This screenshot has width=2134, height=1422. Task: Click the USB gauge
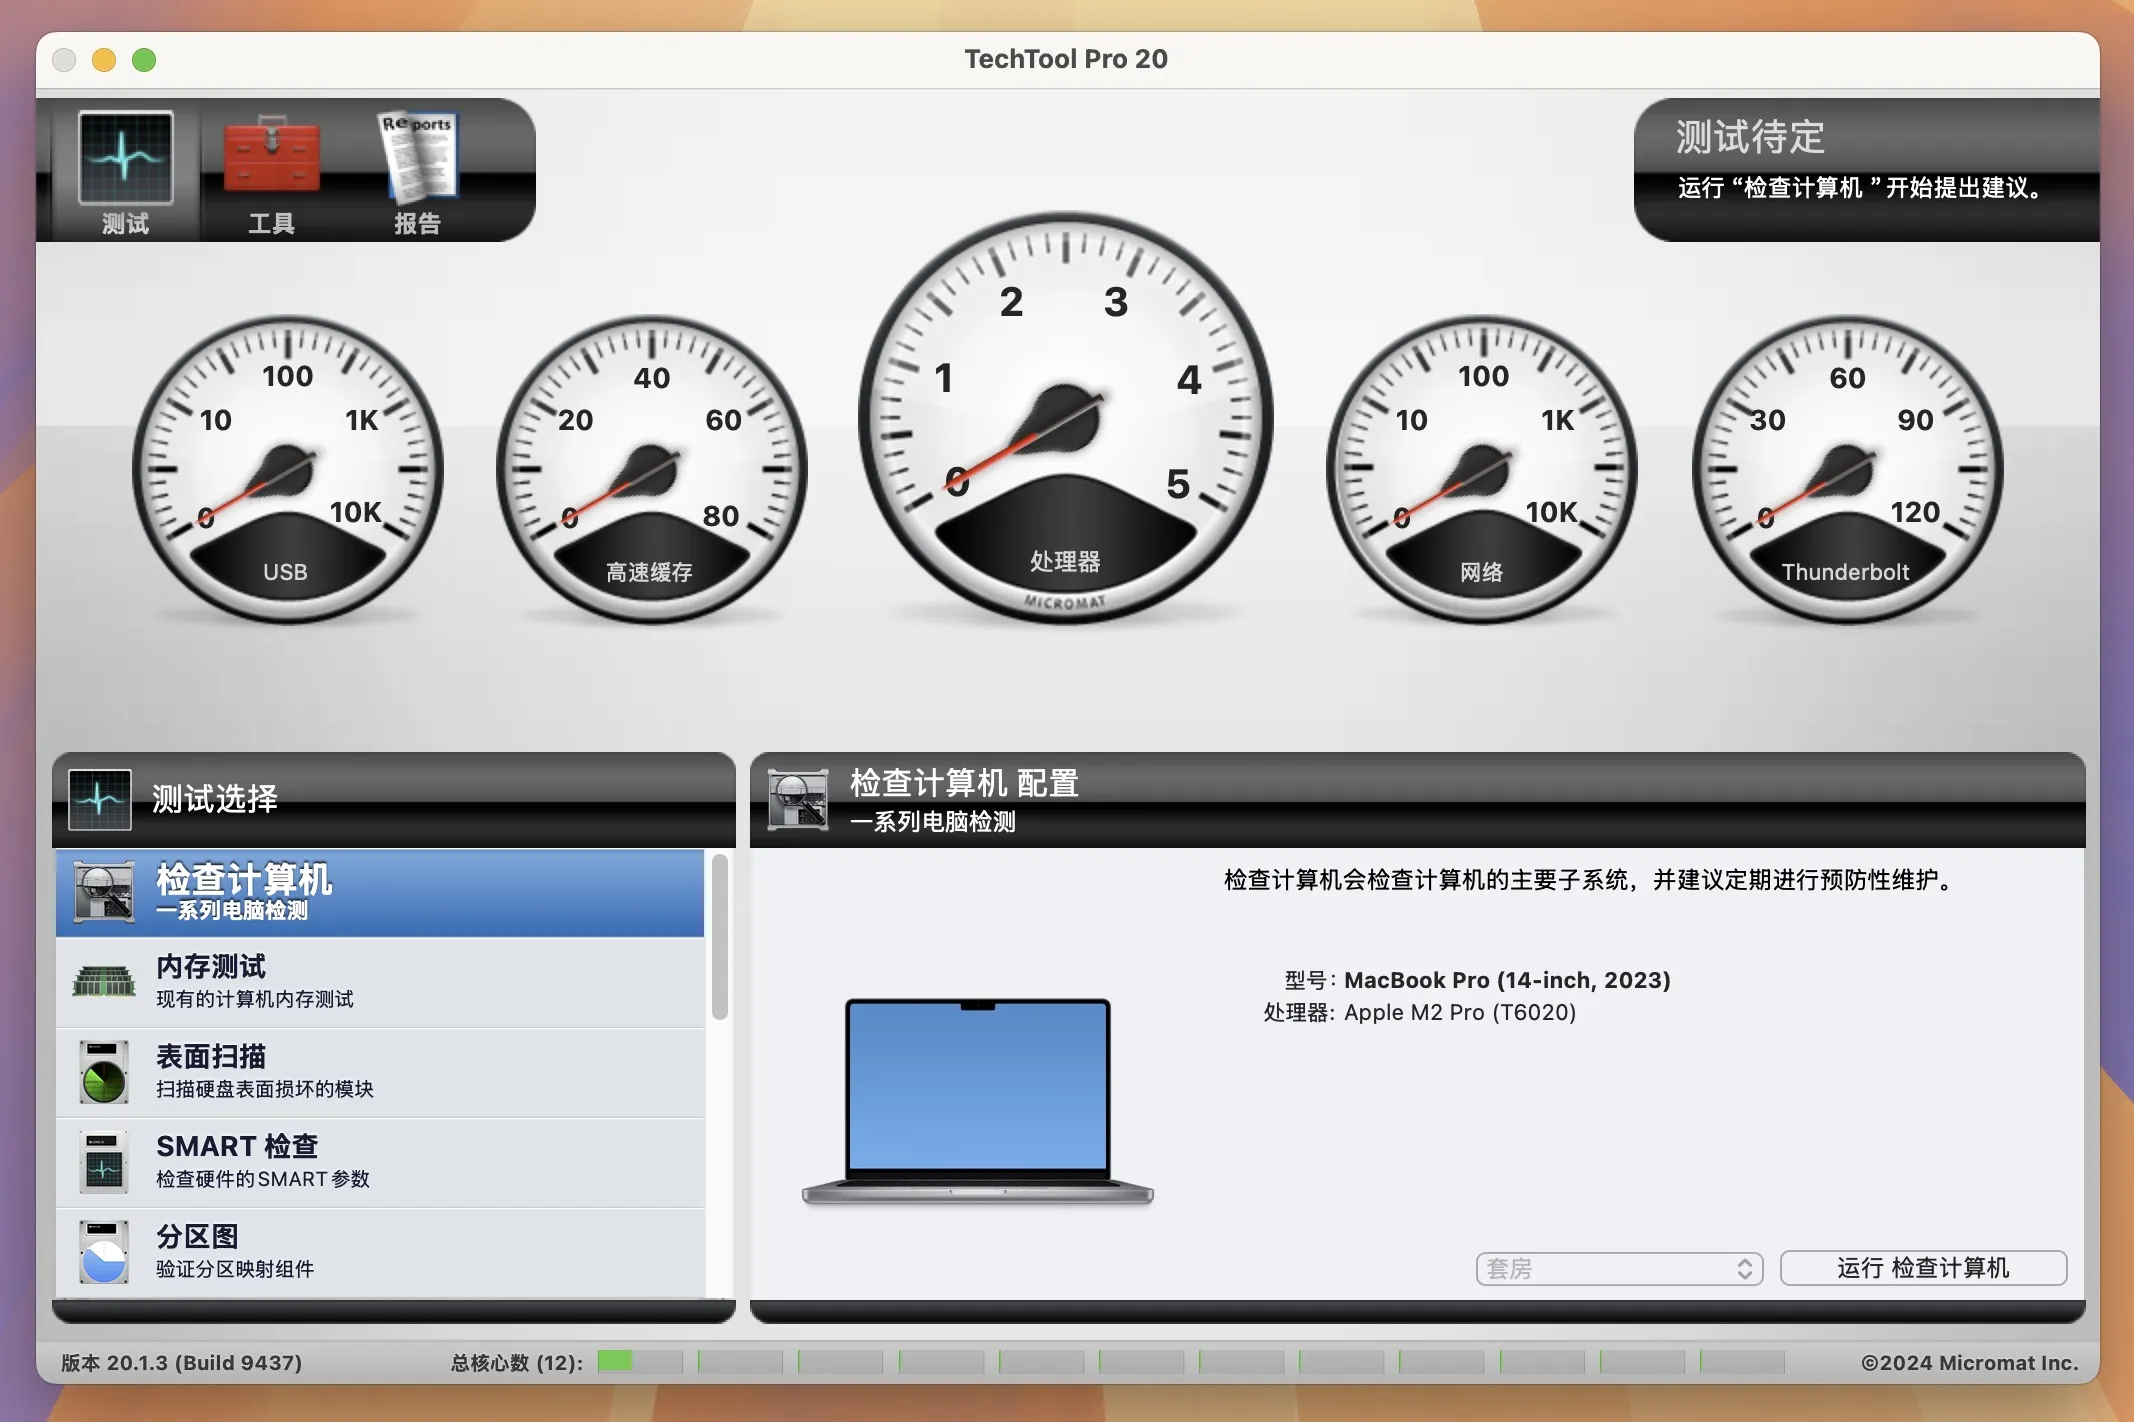click(x=288, y=470)
